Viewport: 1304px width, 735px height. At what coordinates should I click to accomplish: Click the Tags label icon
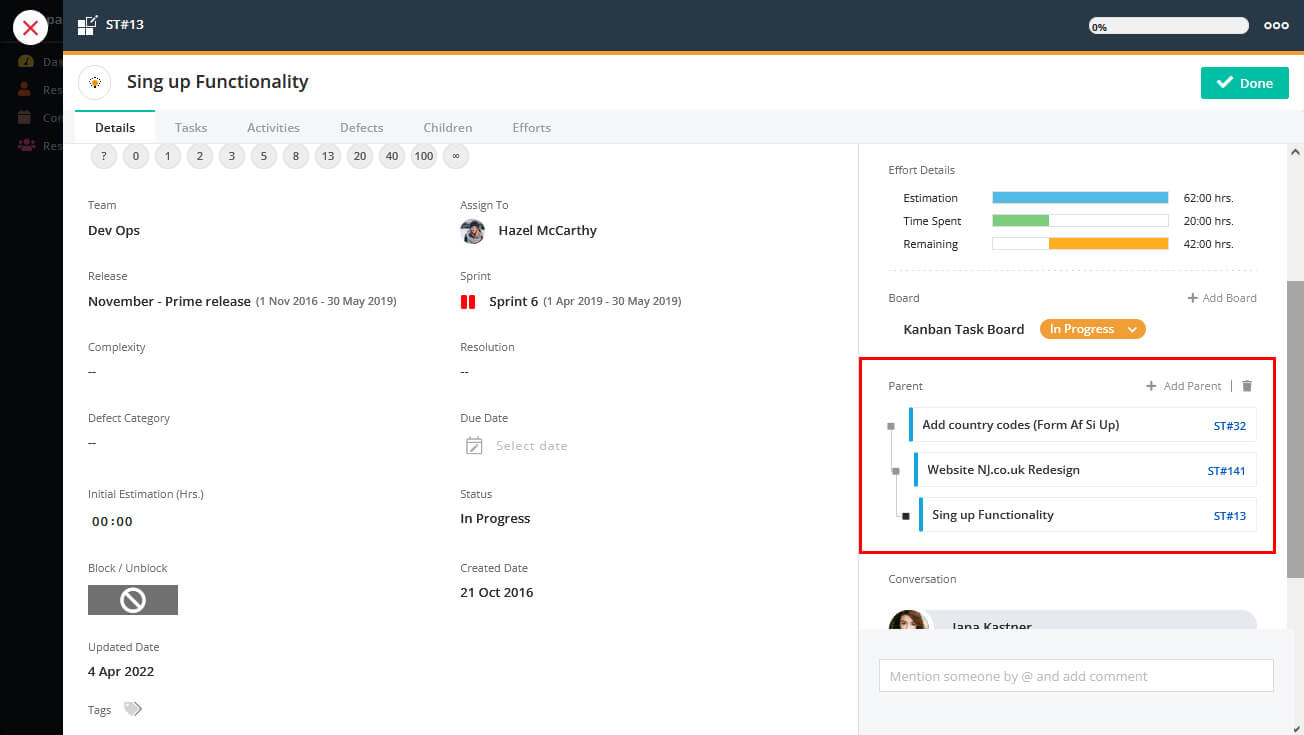pyautogui.click(x=132, y=709)
